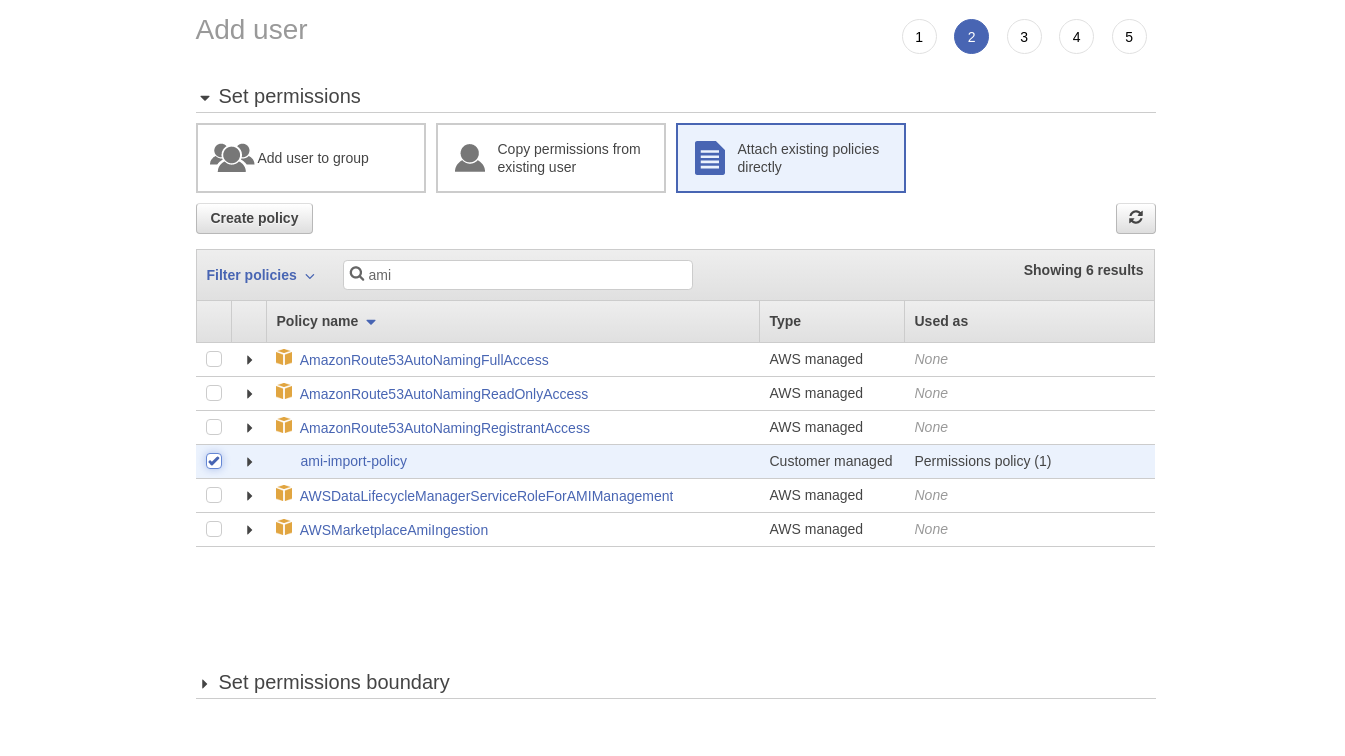The width and height of the screenshot is (1345, 756).
Task: Click the search magnifier in the filter field
Action: (357, 274)
